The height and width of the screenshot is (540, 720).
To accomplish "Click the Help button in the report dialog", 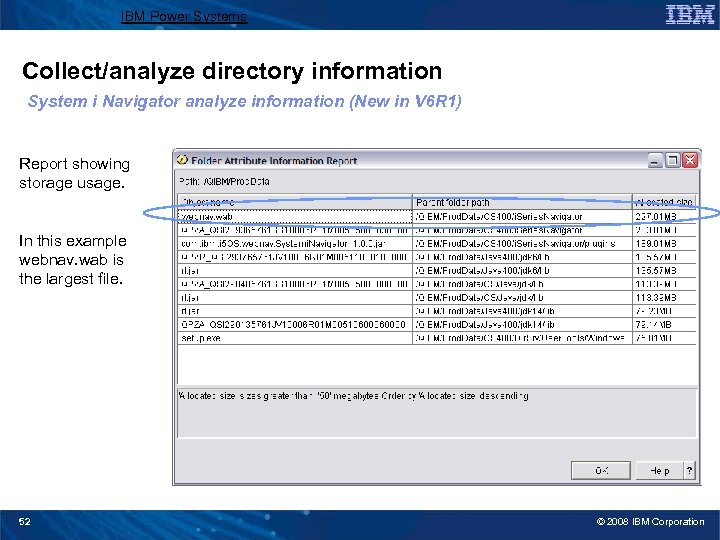I will [x=659, y=470].
